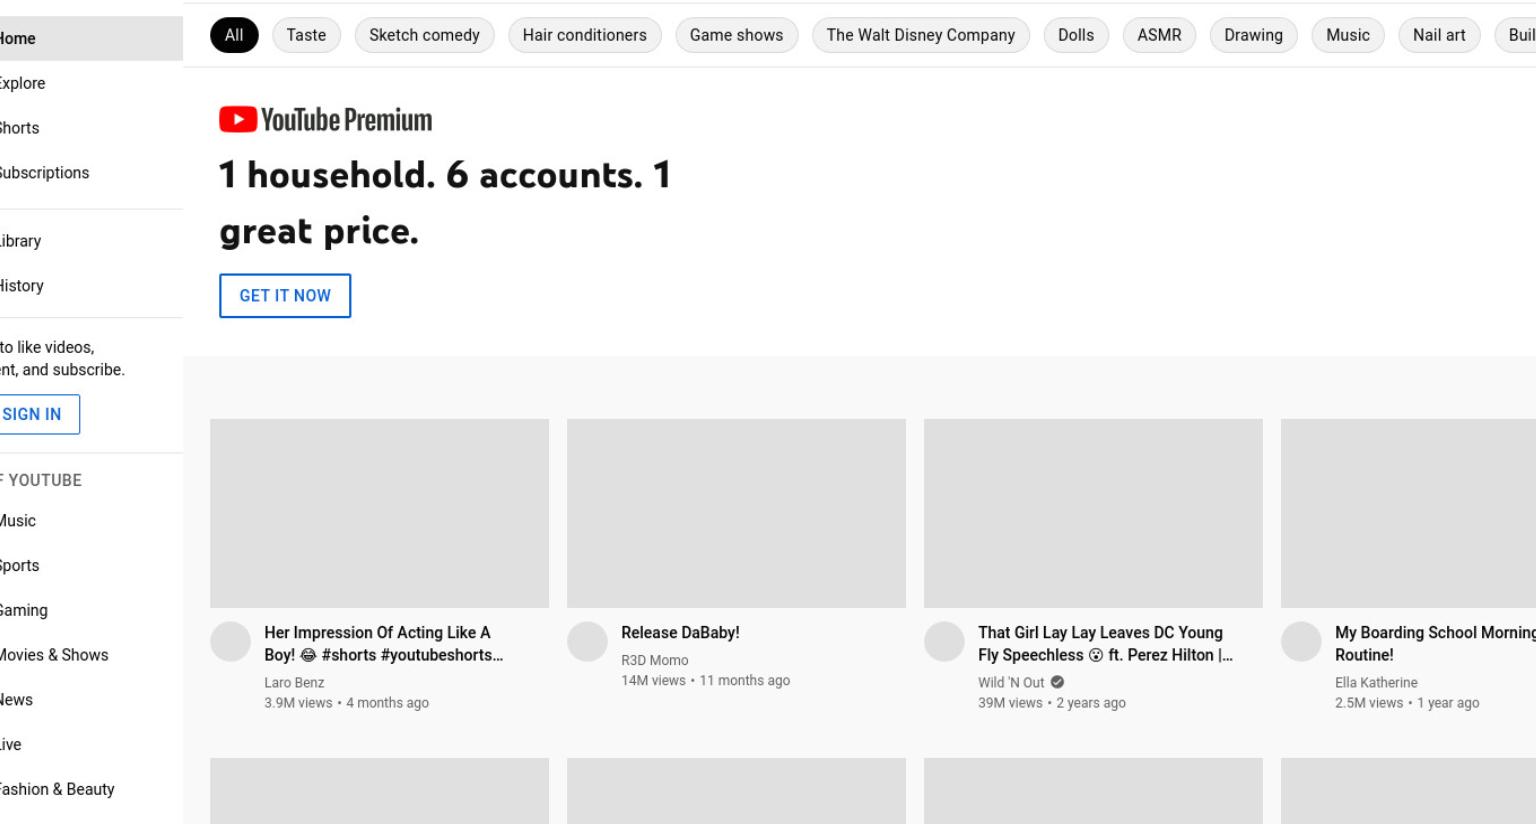
Task: Select the Drawing filter chip
Action: click(x=1253, y=35)
